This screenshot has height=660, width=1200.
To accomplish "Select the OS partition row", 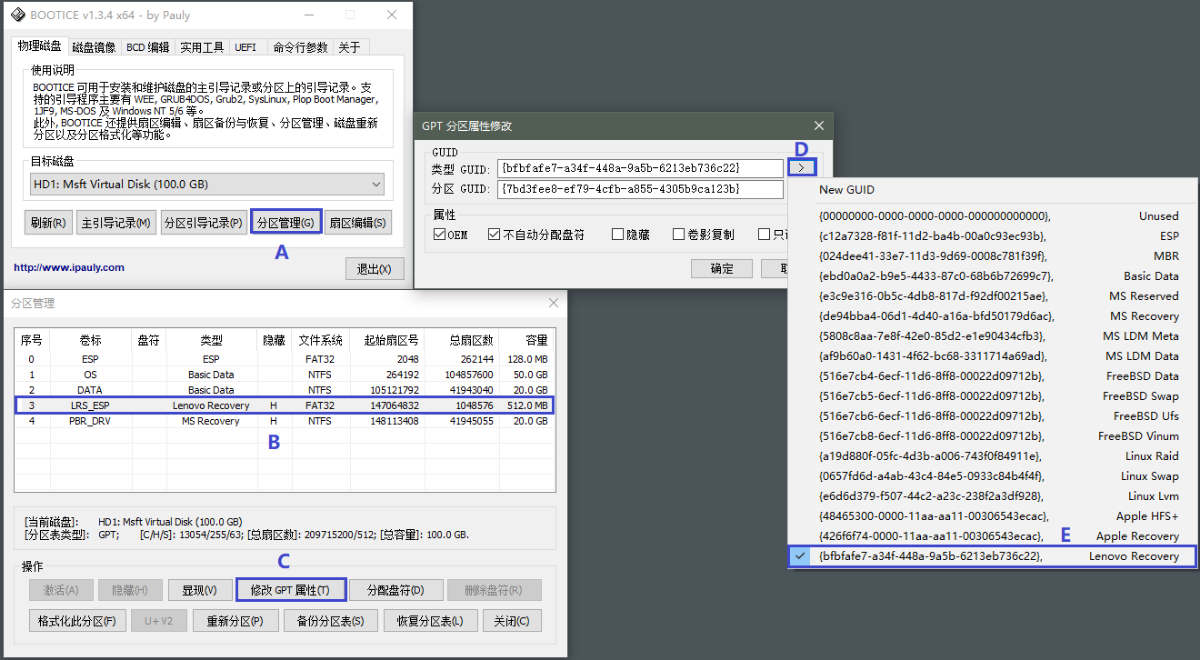I will [x=285, y=374].
